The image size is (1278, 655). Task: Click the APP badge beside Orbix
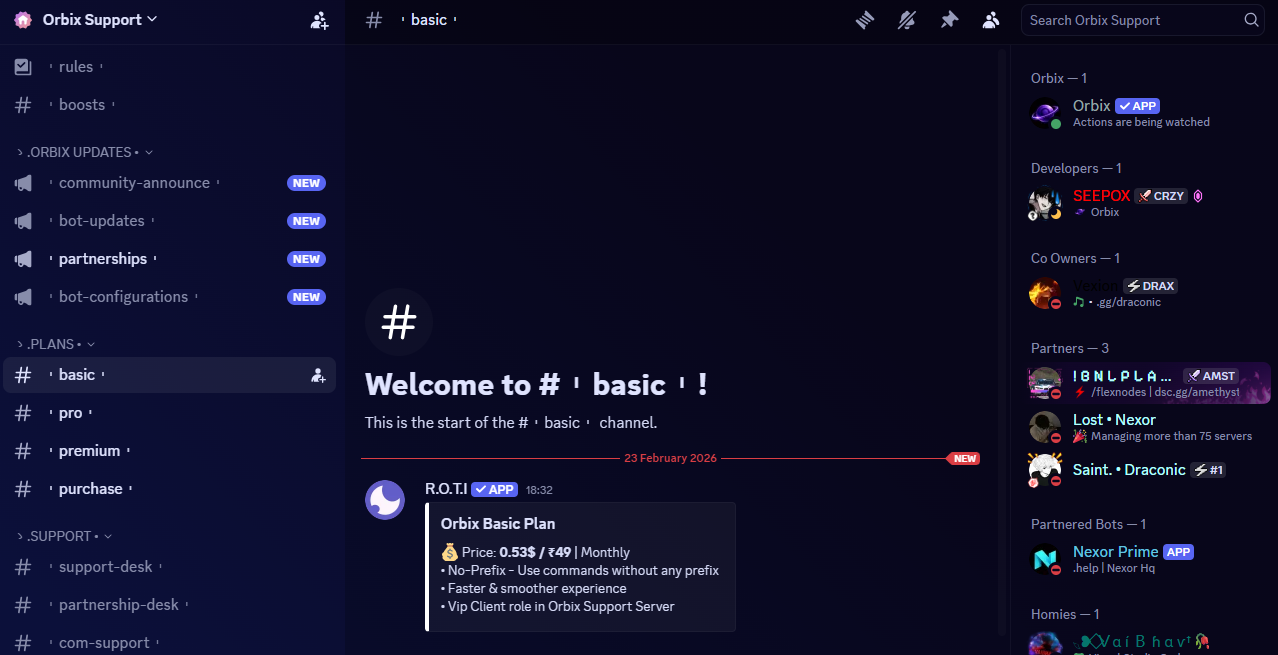(x=1138, y=106)
